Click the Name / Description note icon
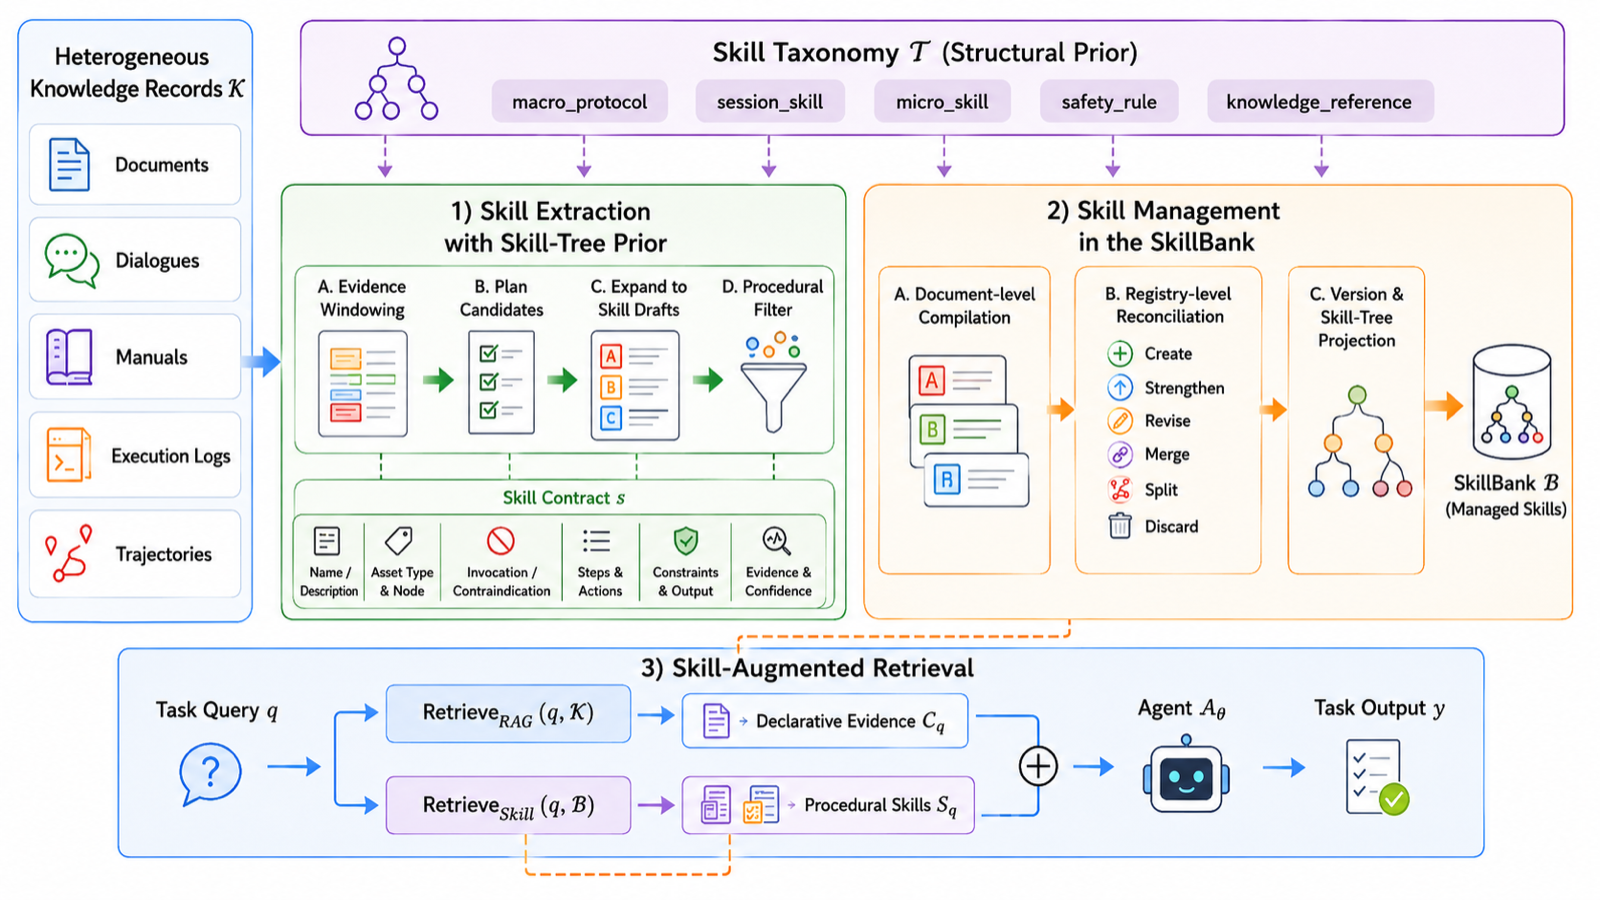Image resolution: width=1600 pixels, height=900 pixels. click(x=327, y=541)
